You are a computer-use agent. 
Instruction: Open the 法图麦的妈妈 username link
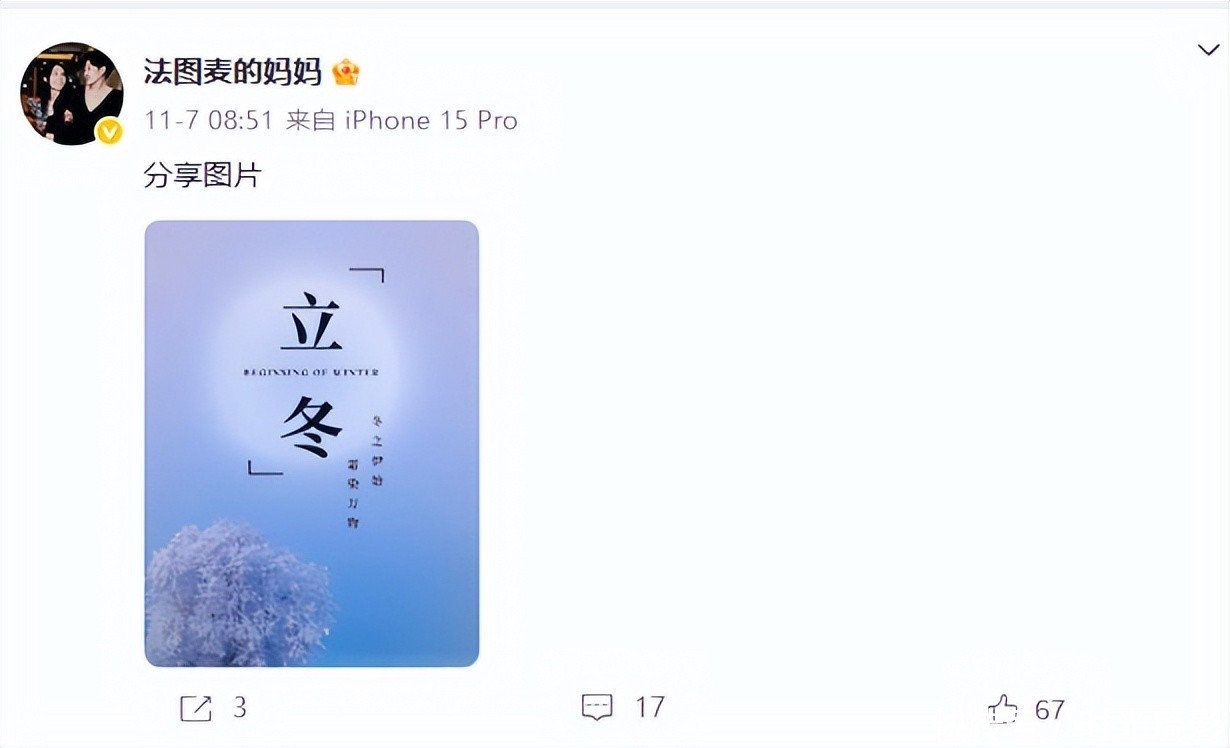click(x=233, y=72)
